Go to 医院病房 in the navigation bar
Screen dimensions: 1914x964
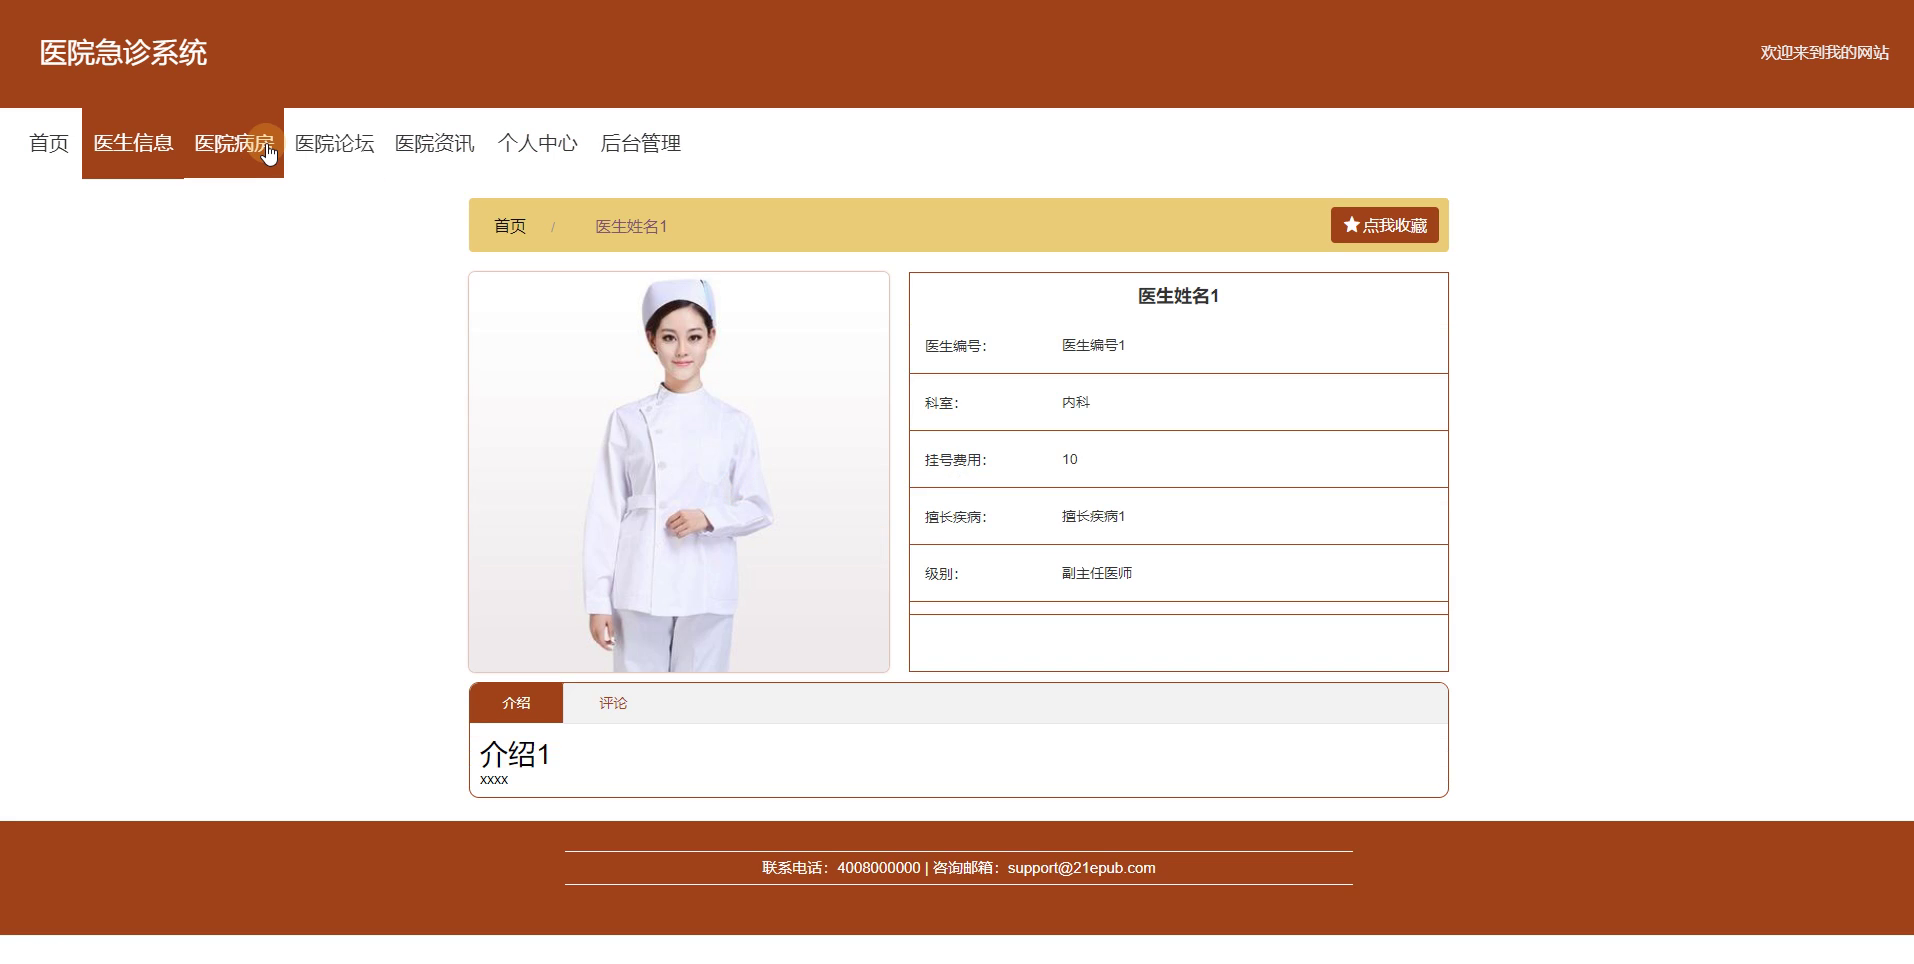coord(234,143)
